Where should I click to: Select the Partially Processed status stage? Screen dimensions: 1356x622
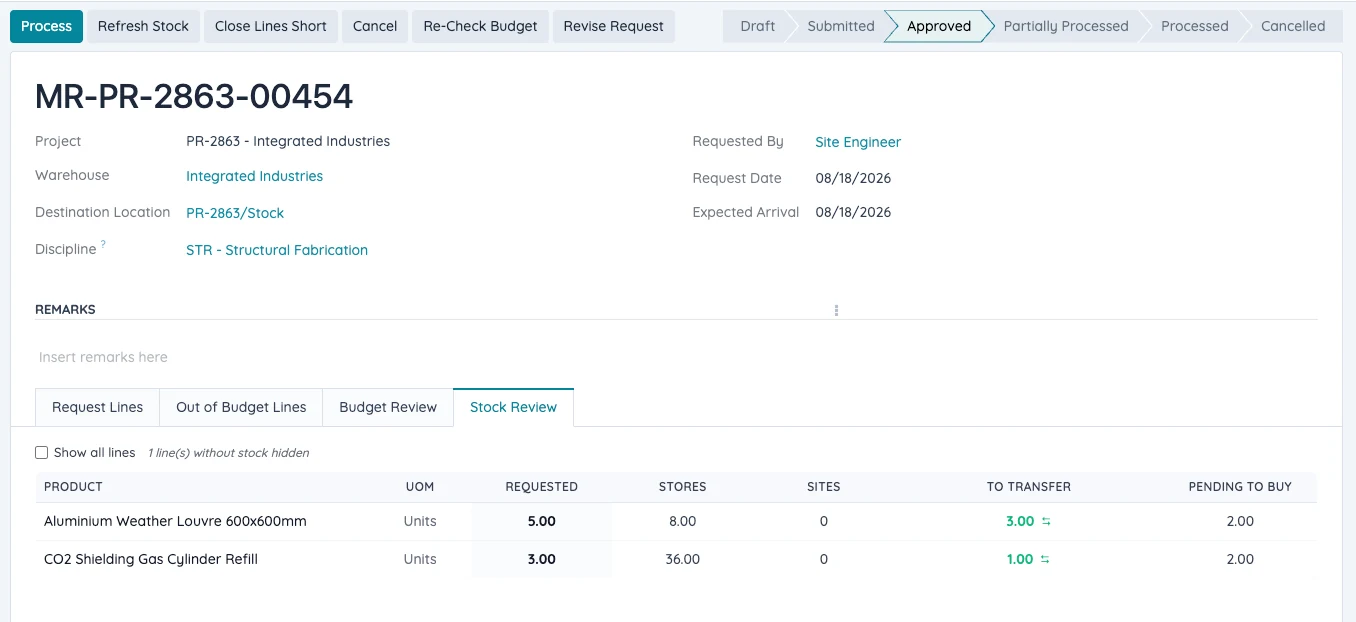1066,26
